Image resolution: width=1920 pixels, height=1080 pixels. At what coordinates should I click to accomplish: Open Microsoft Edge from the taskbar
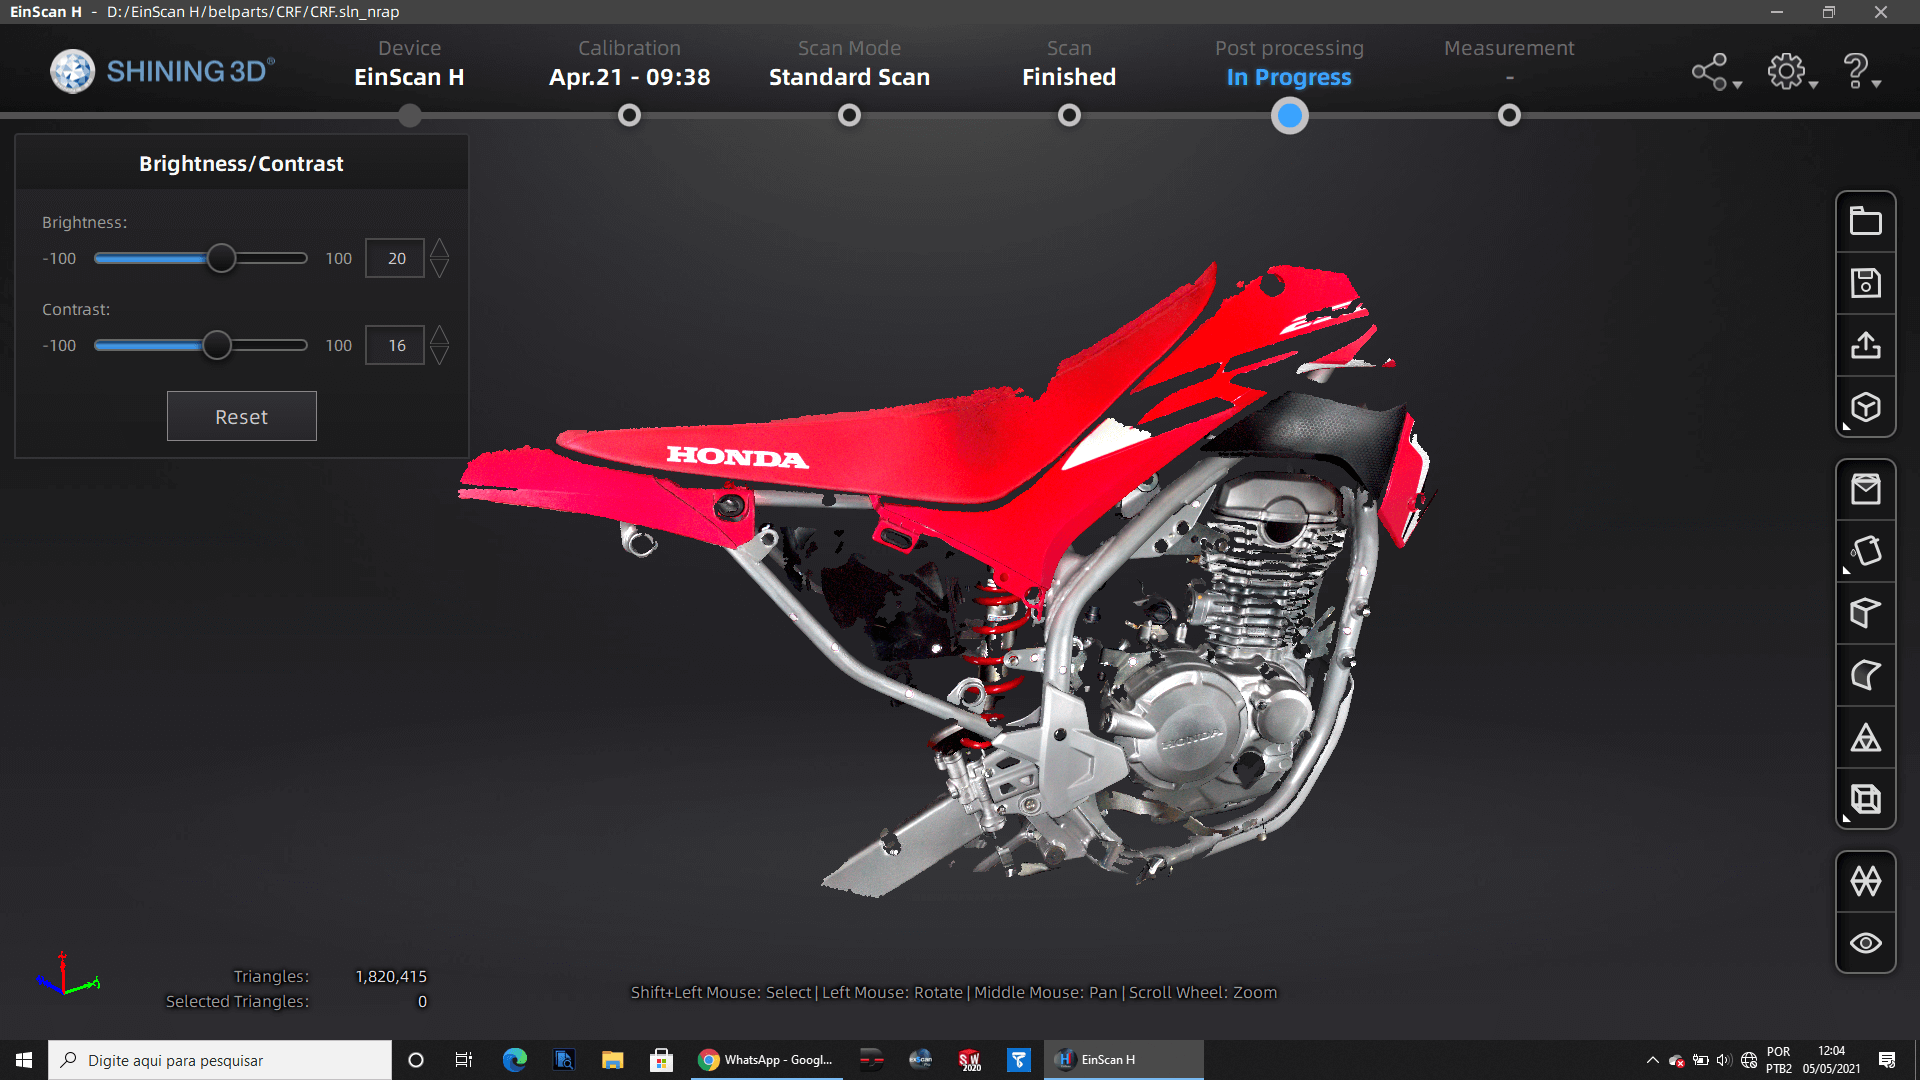(x=514, y=1060)
